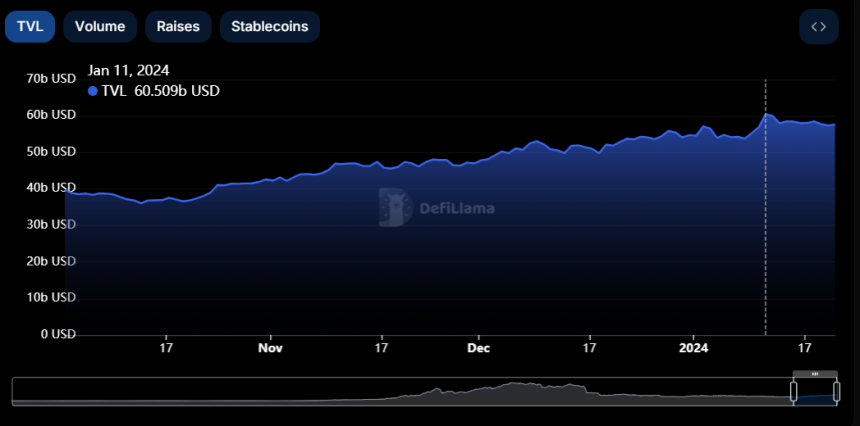Screen dimensions: 860x426
Task: Click the Jan 11, 2024 tooltip date
Action: 129,70
